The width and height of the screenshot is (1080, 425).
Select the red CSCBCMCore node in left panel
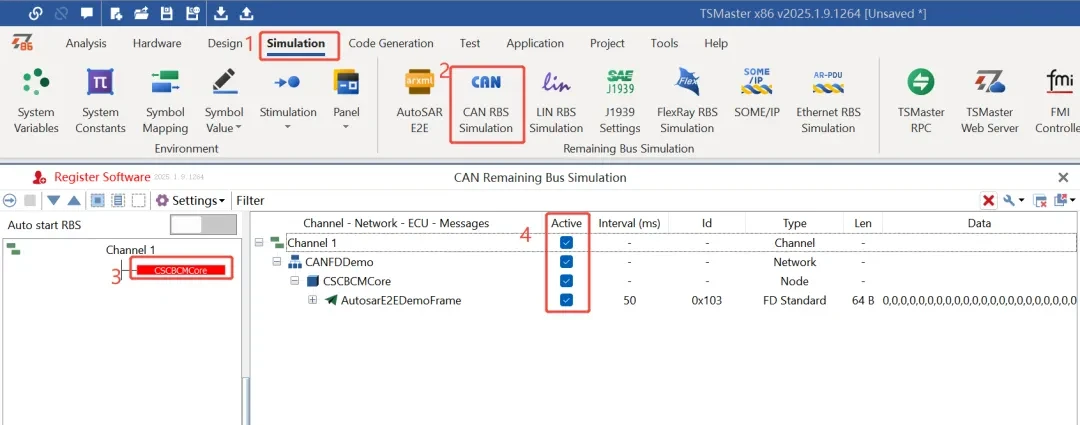pos(181,270)
